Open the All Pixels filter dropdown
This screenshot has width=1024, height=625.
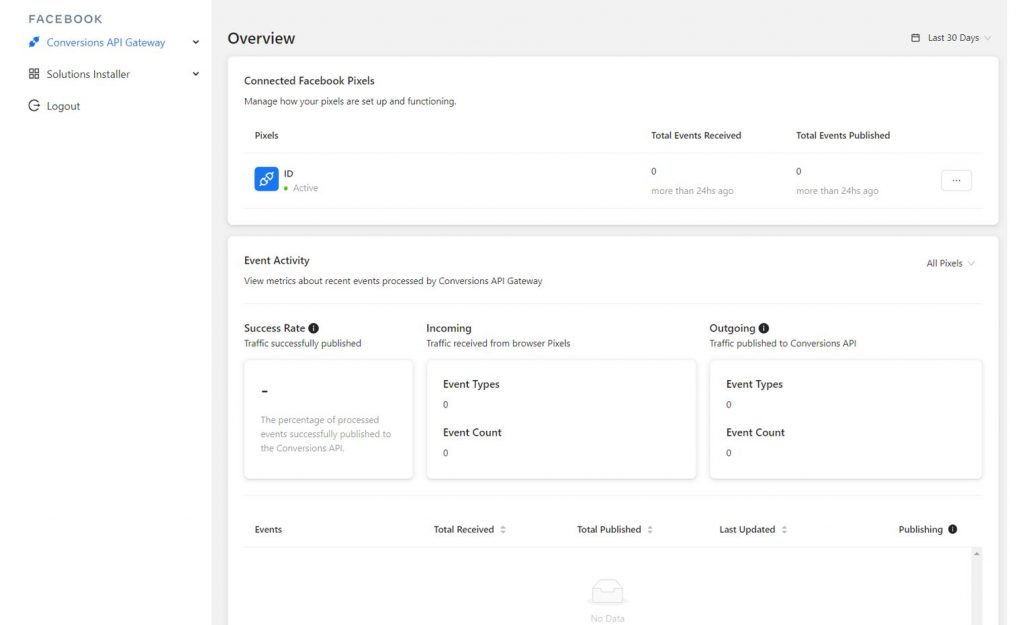(950, 263)
